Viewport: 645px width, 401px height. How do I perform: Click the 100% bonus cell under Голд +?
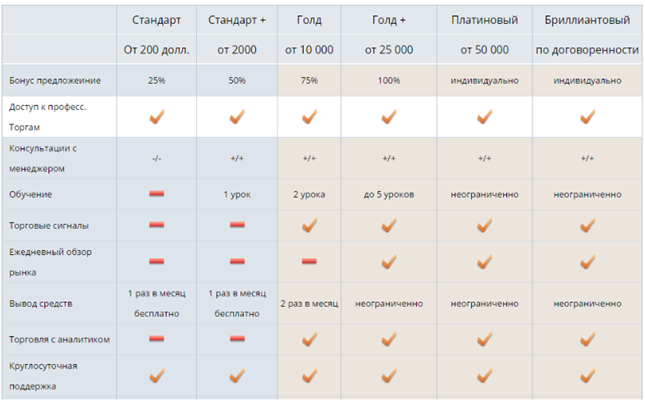pyautogui.click(x=387, y=79)
